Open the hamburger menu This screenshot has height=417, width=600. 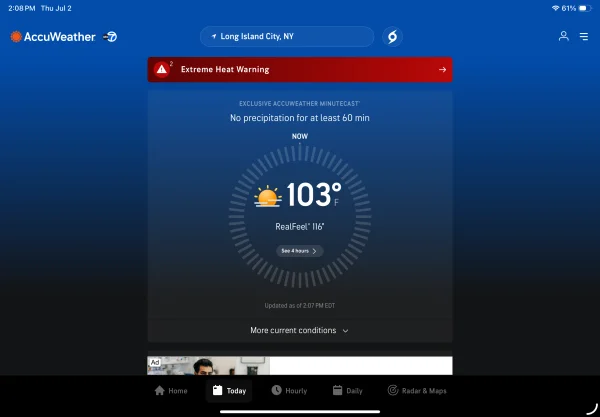click(x=584, y=36)
